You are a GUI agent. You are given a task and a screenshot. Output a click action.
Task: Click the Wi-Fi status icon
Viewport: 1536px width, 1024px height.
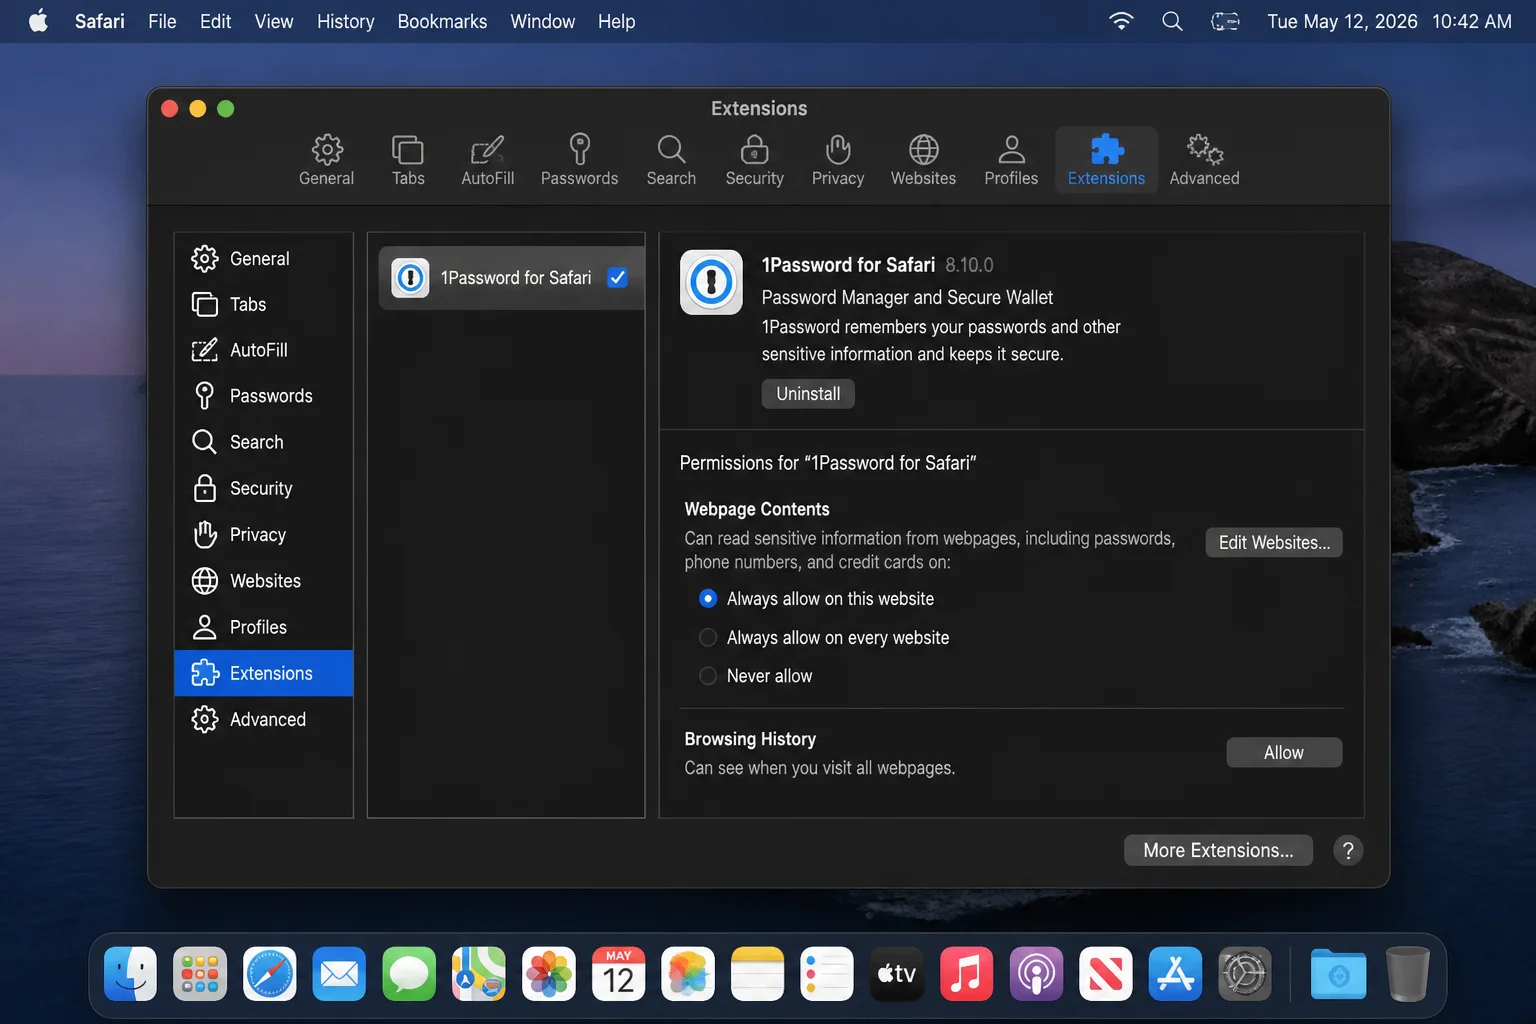[x=1121, y=21]
